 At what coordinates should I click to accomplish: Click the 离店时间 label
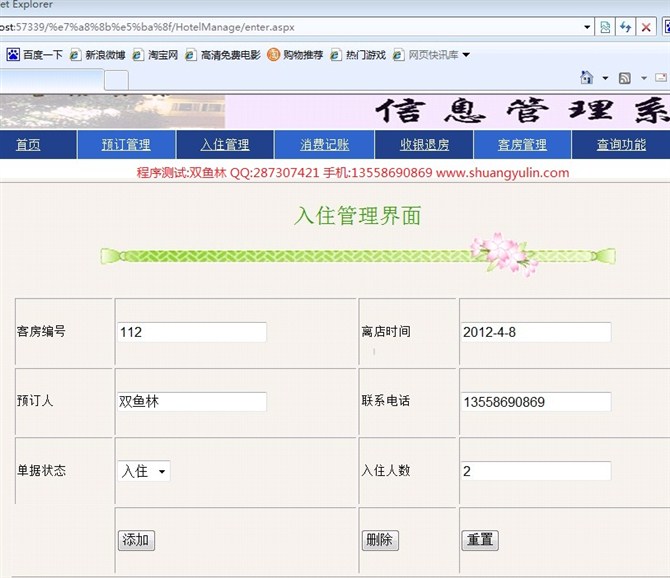coord(386,331)
